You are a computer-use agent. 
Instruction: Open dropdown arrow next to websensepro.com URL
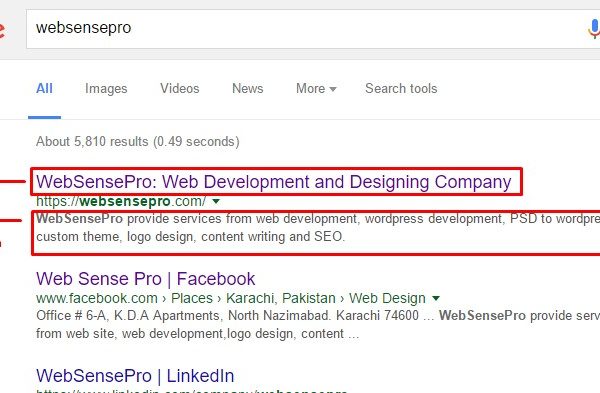click(216, 201)
